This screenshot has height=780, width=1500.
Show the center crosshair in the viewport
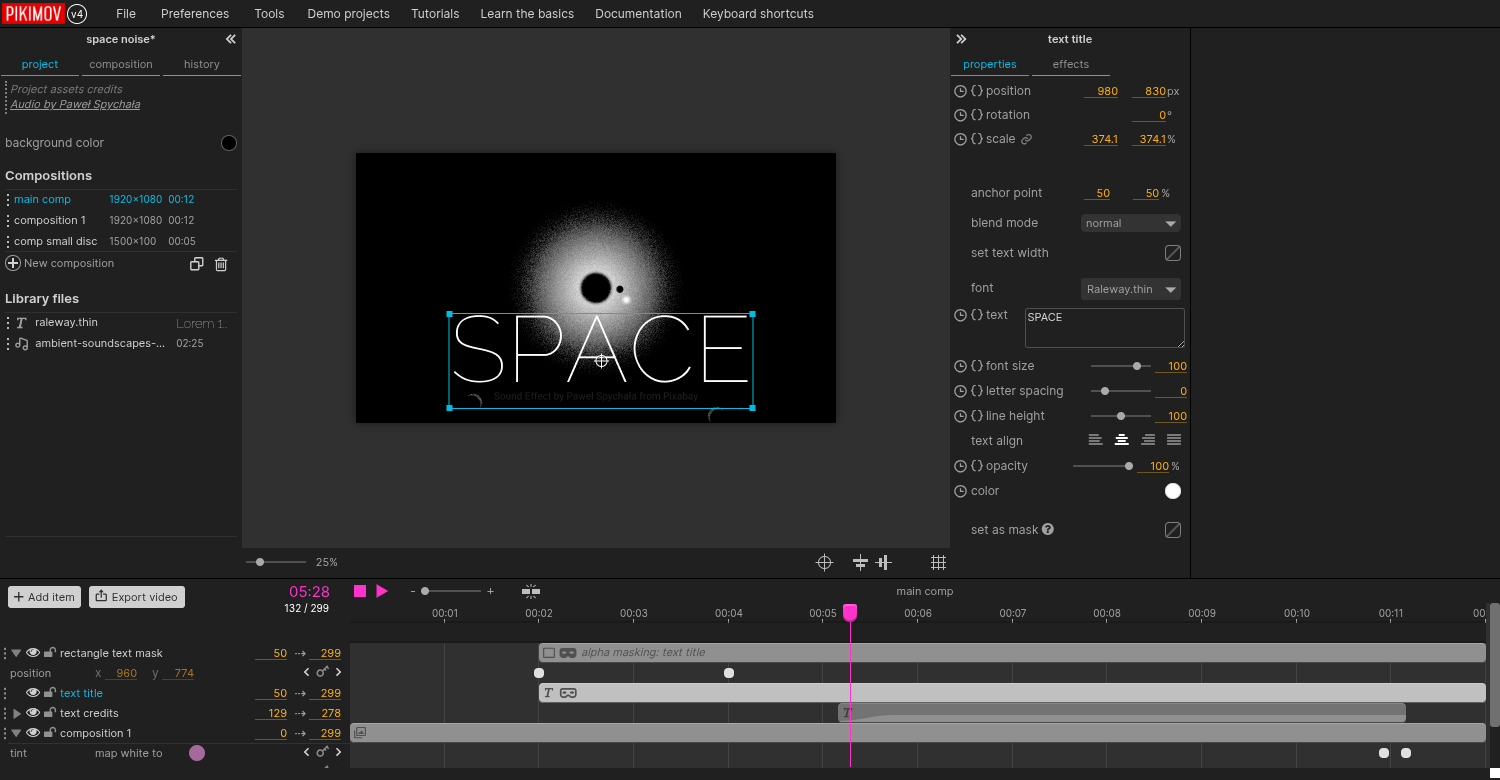824,563
